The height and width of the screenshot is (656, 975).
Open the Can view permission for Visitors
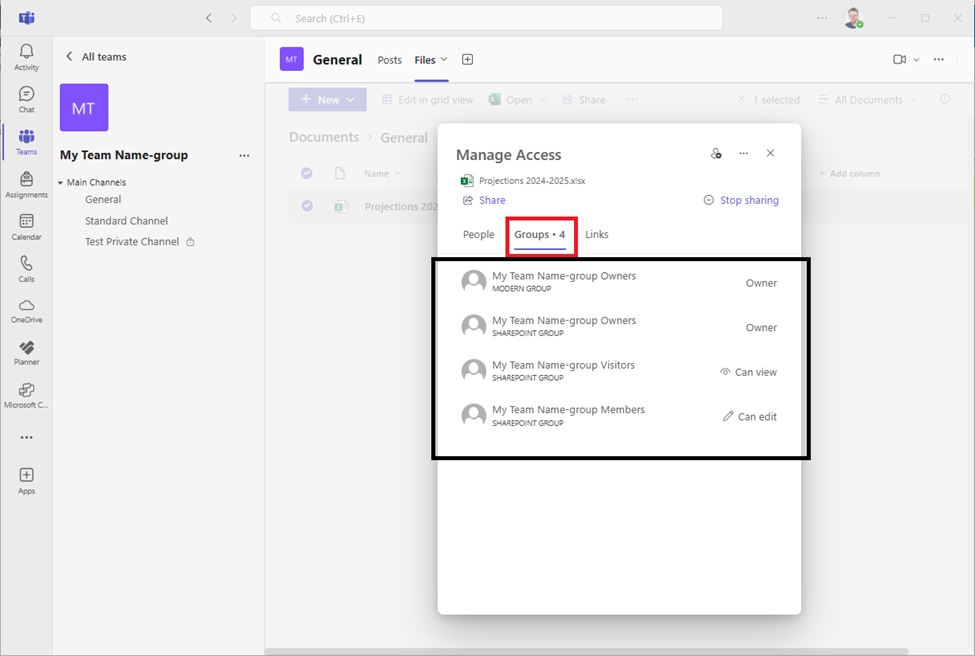pos(748,372)
